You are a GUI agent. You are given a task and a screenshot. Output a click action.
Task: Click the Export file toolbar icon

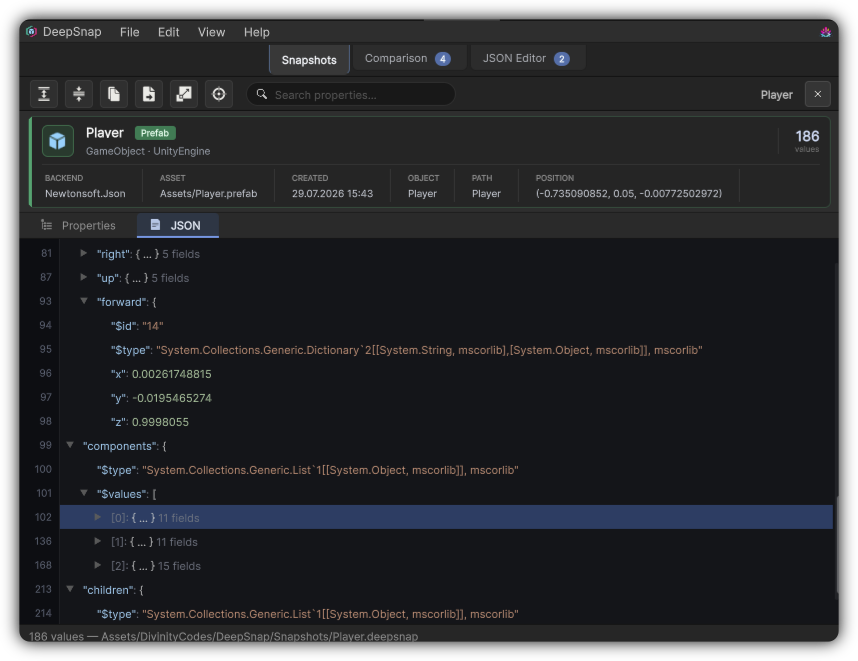(149, 94)
